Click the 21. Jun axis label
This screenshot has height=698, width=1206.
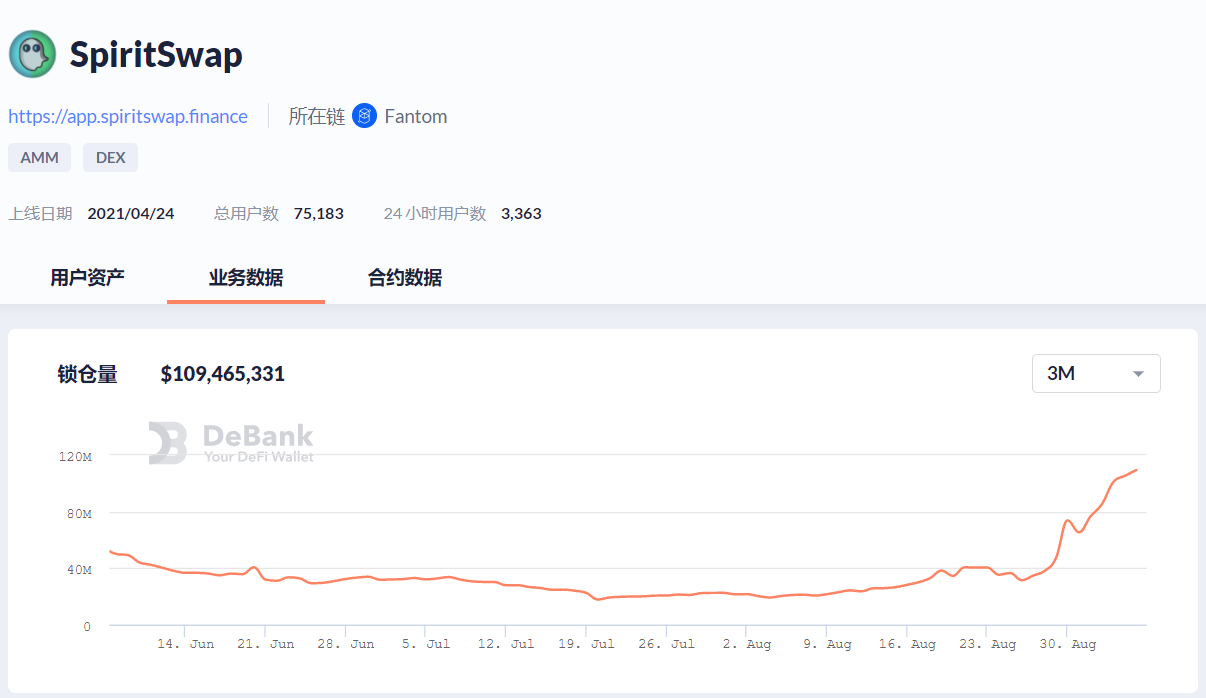tap(265, 644)
